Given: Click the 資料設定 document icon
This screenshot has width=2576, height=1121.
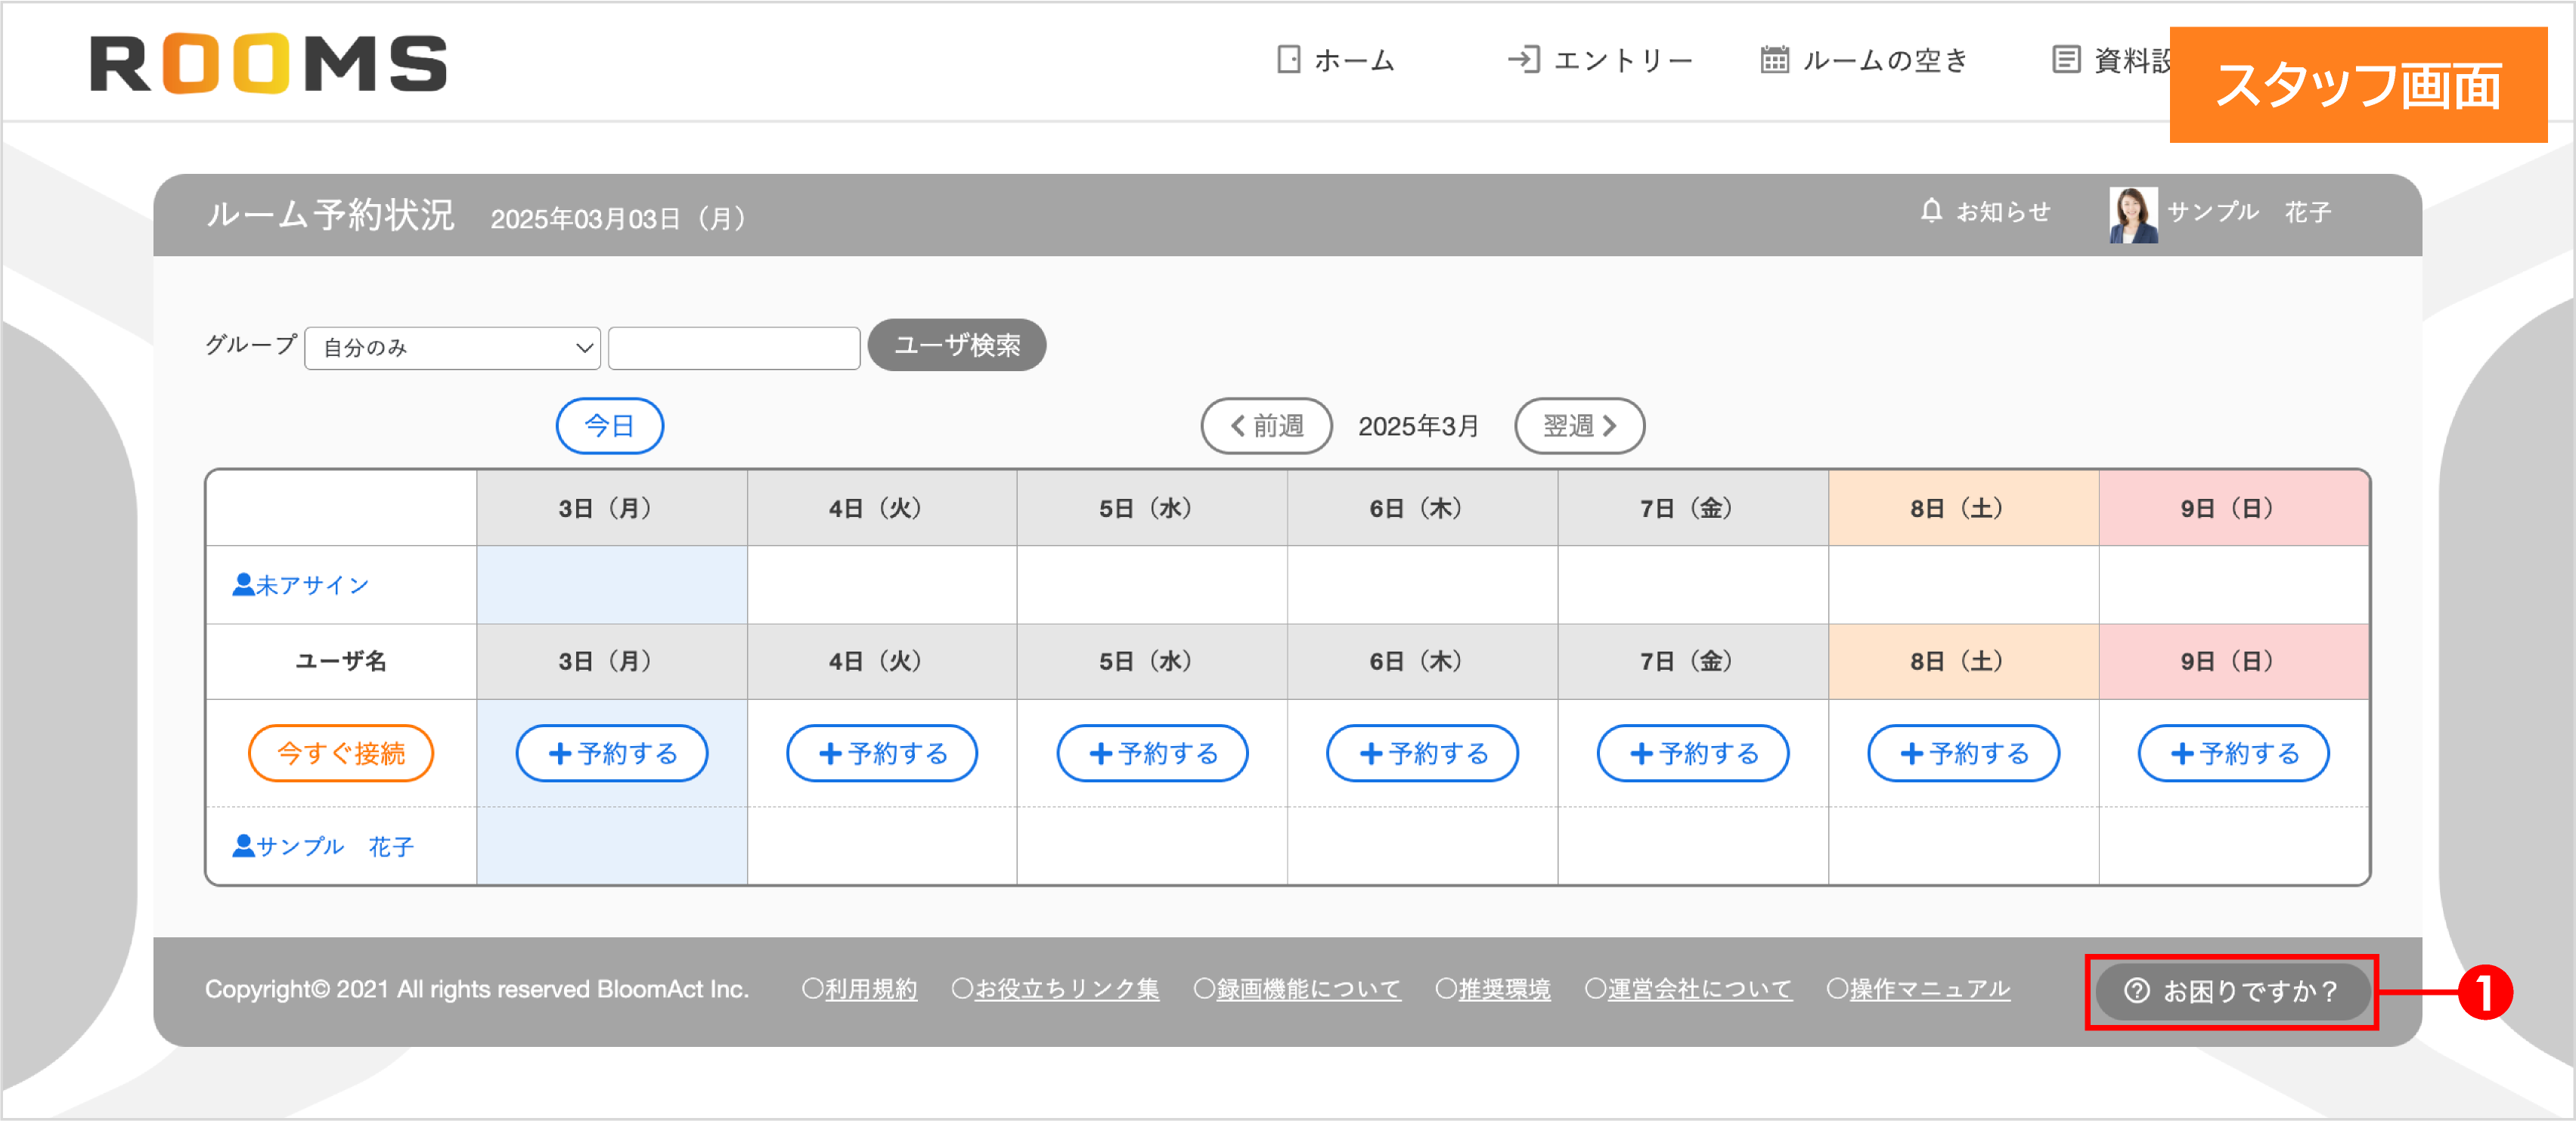Looking at the screenshot, I should coord(2066,60).
